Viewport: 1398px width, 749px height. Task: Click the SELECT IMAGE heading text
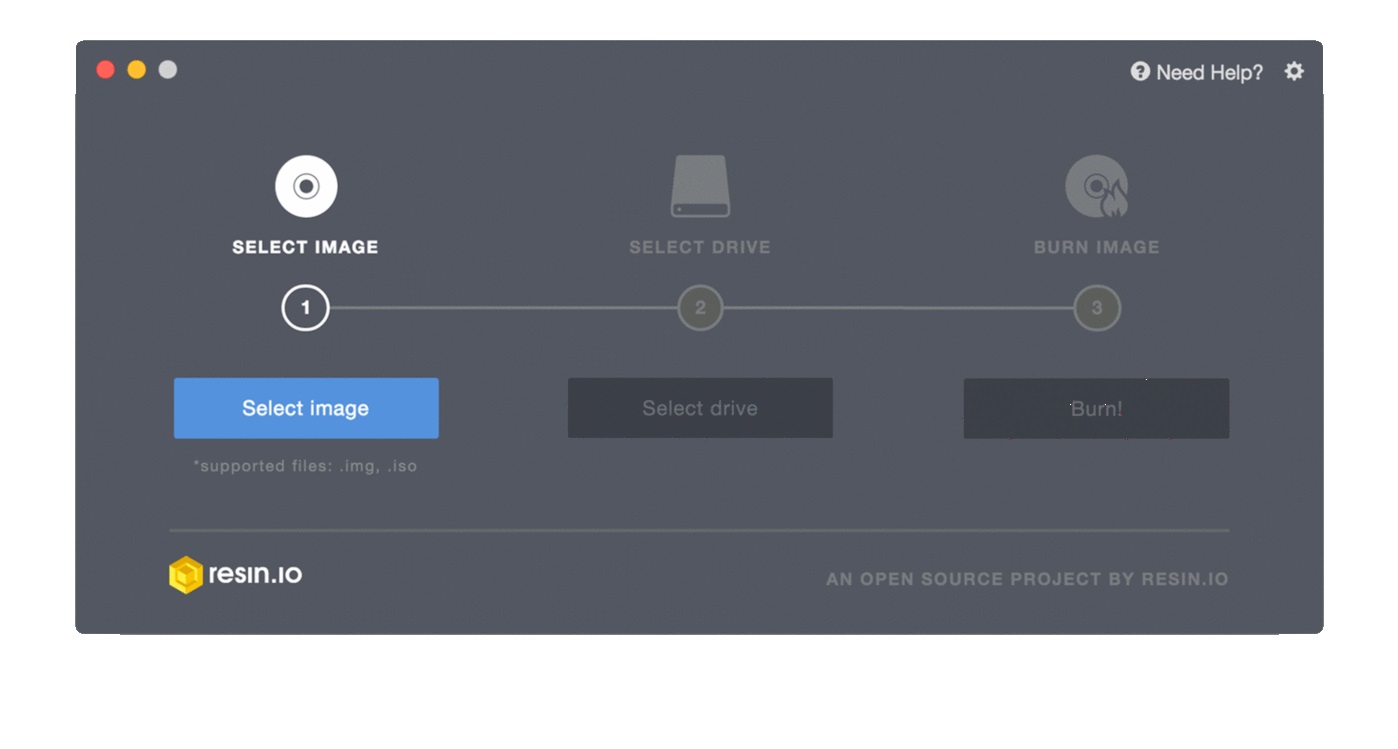[x=305, y=247]
